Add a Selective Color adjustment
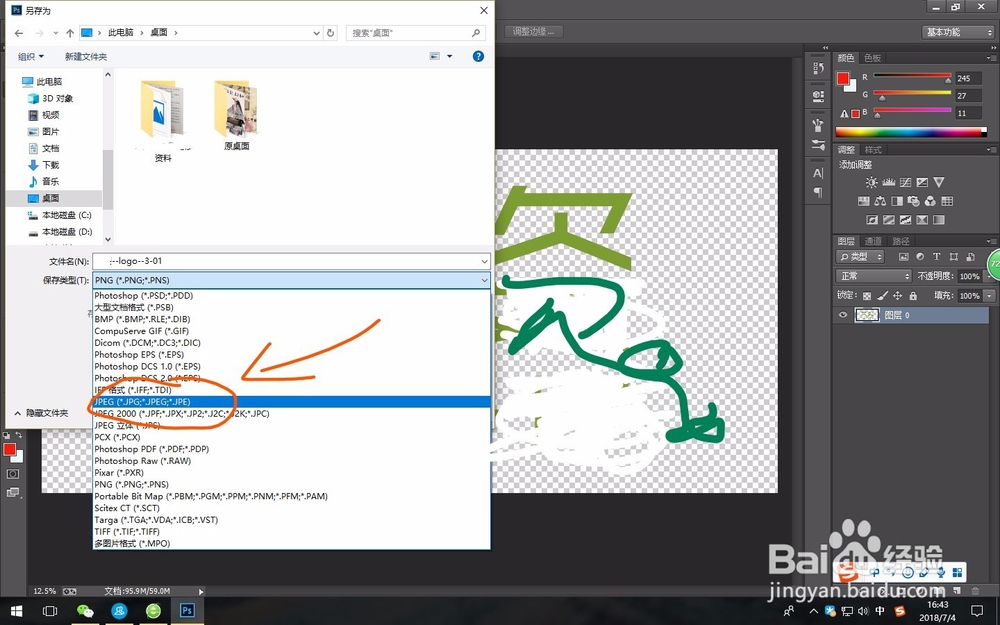The height and width of the screenshot is (625, 1000). coord(922,219)
